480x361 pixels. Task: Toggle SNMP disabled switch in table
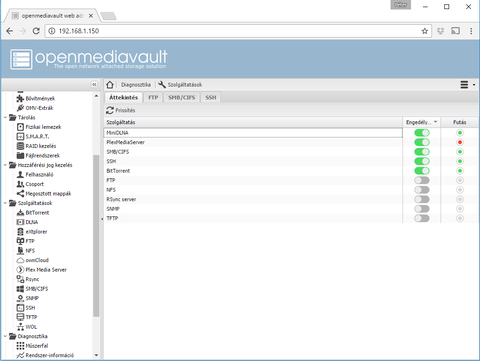tap(422, 209)
